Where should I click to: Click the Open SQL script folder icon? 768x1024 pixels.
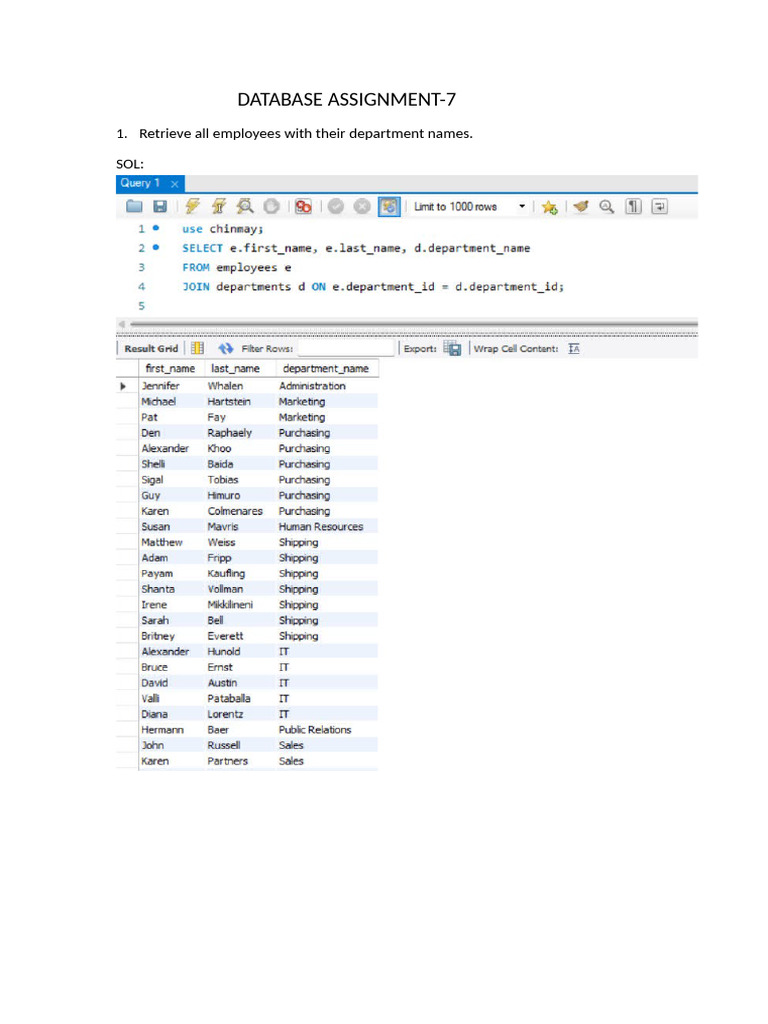coord(134,207)
